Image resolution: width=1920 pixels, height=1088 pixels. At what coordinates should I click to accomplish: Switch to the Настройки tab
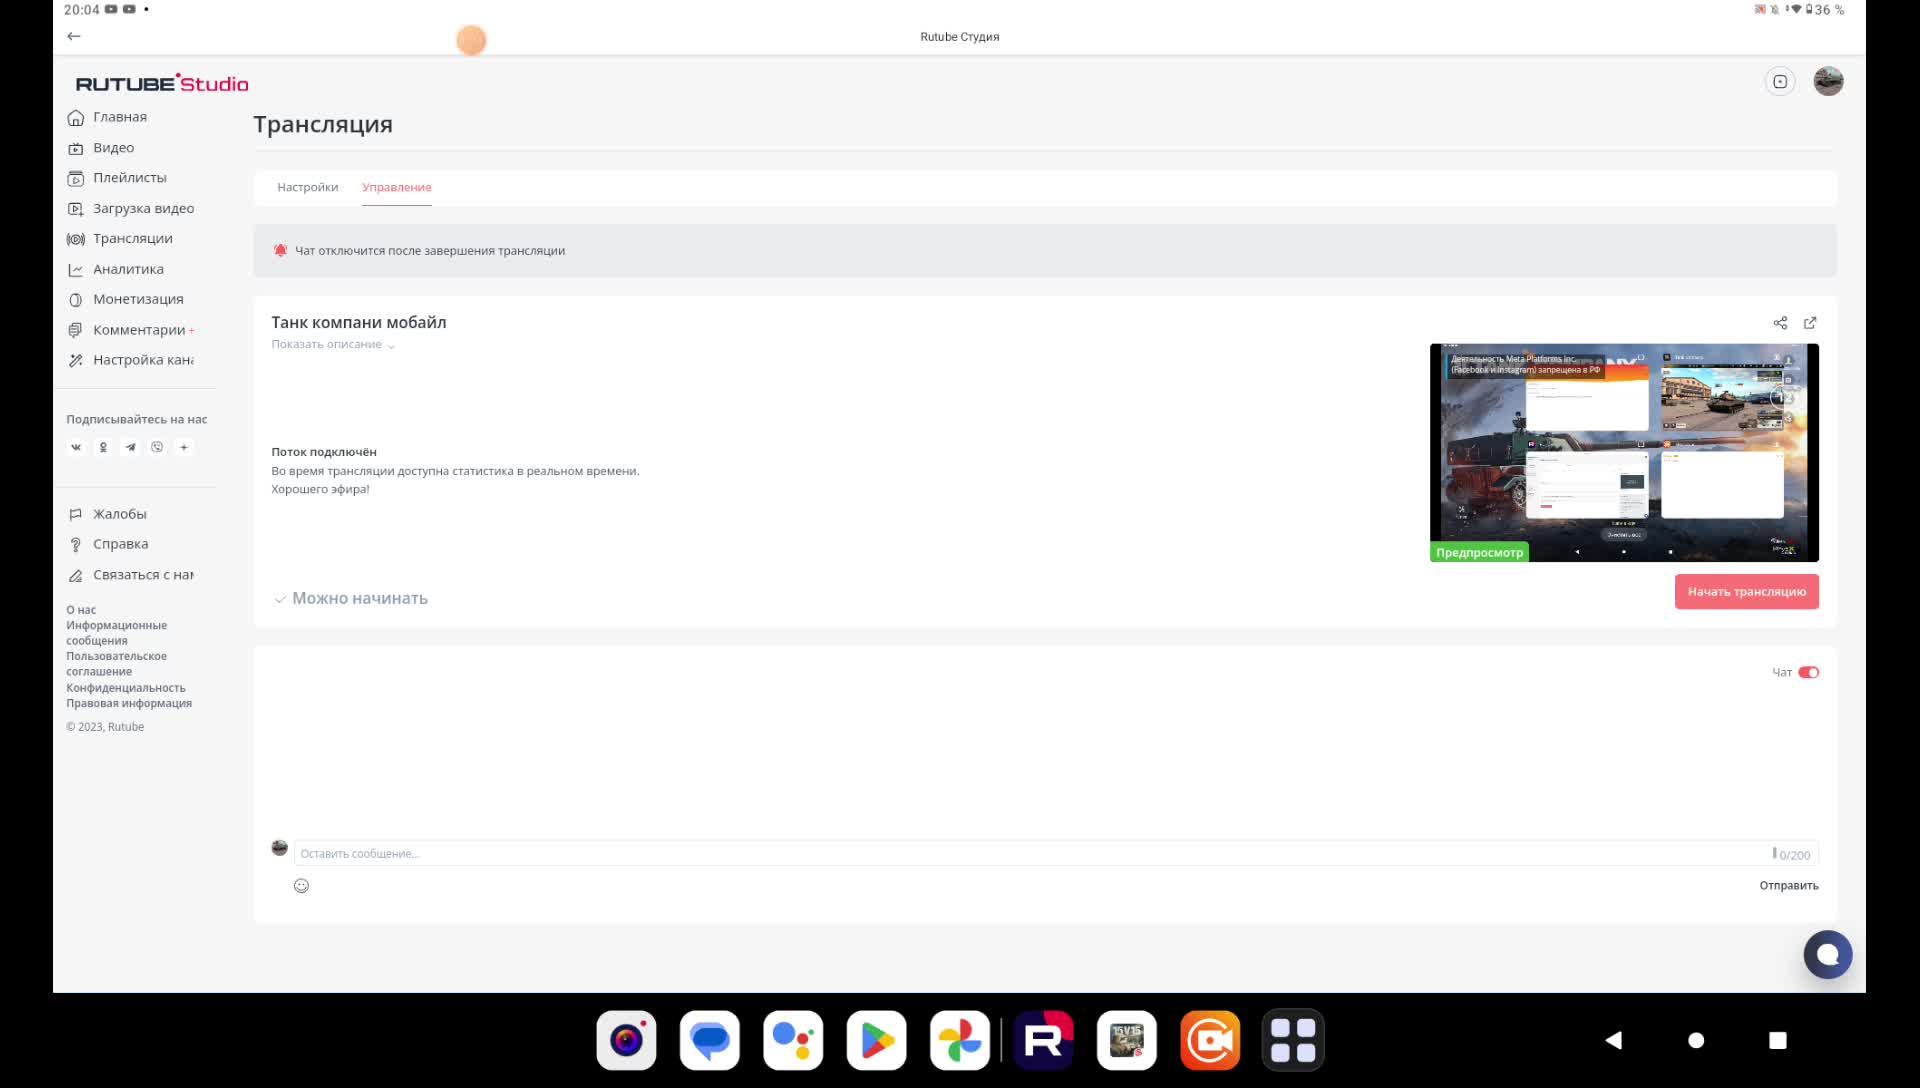307,188
